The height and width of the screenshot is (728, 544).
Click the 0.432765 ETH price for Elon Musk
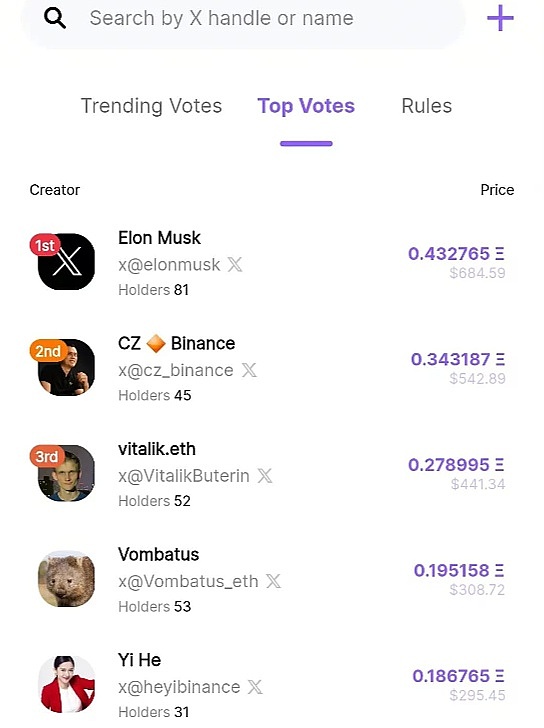click(x=456, y=254)
